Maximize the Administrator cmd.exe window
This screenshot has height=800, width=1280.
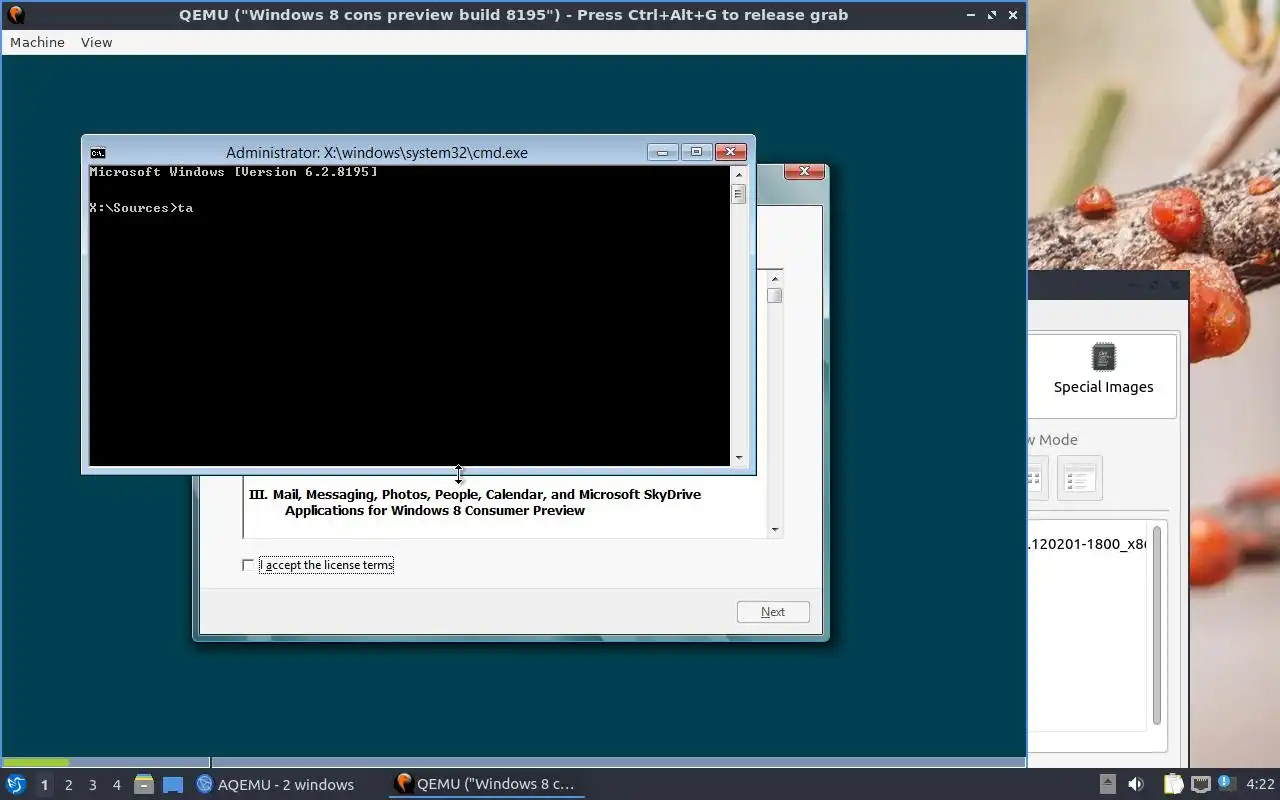click(x=696, y=152)
